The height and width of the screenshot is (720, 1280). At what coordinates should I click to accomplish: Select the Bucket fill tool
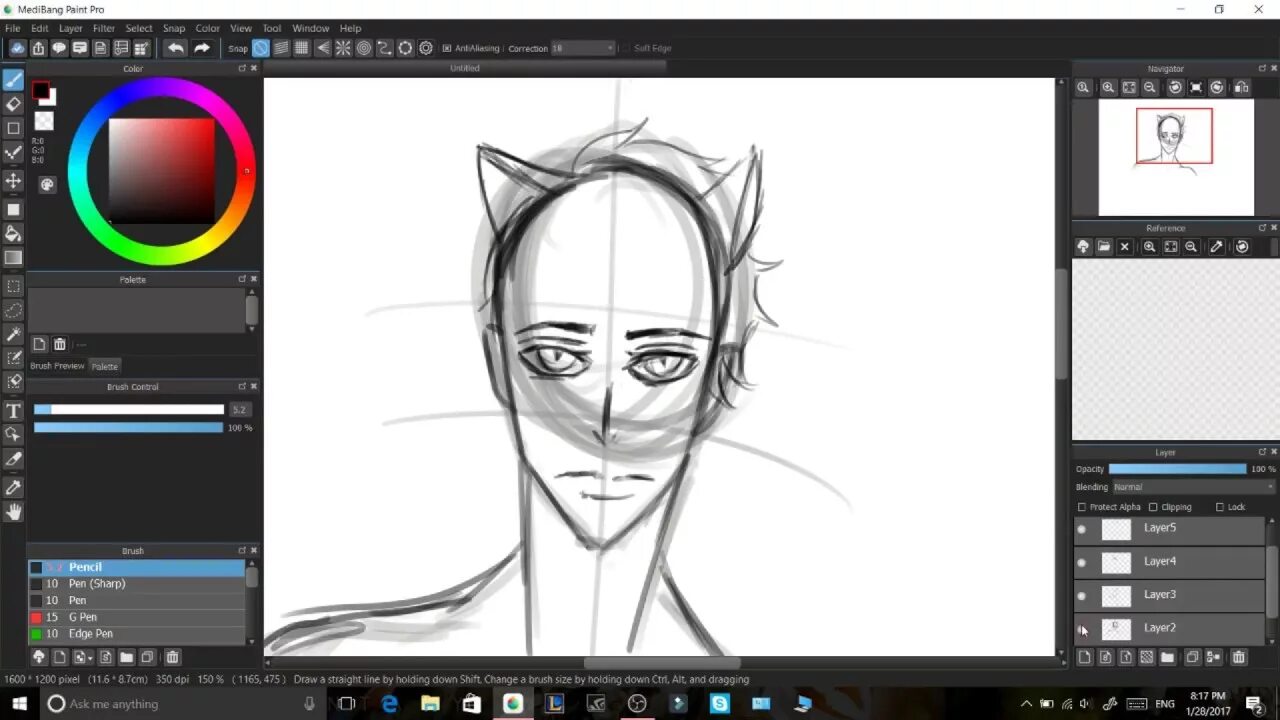pyautogui.click(x=13, y=233)
